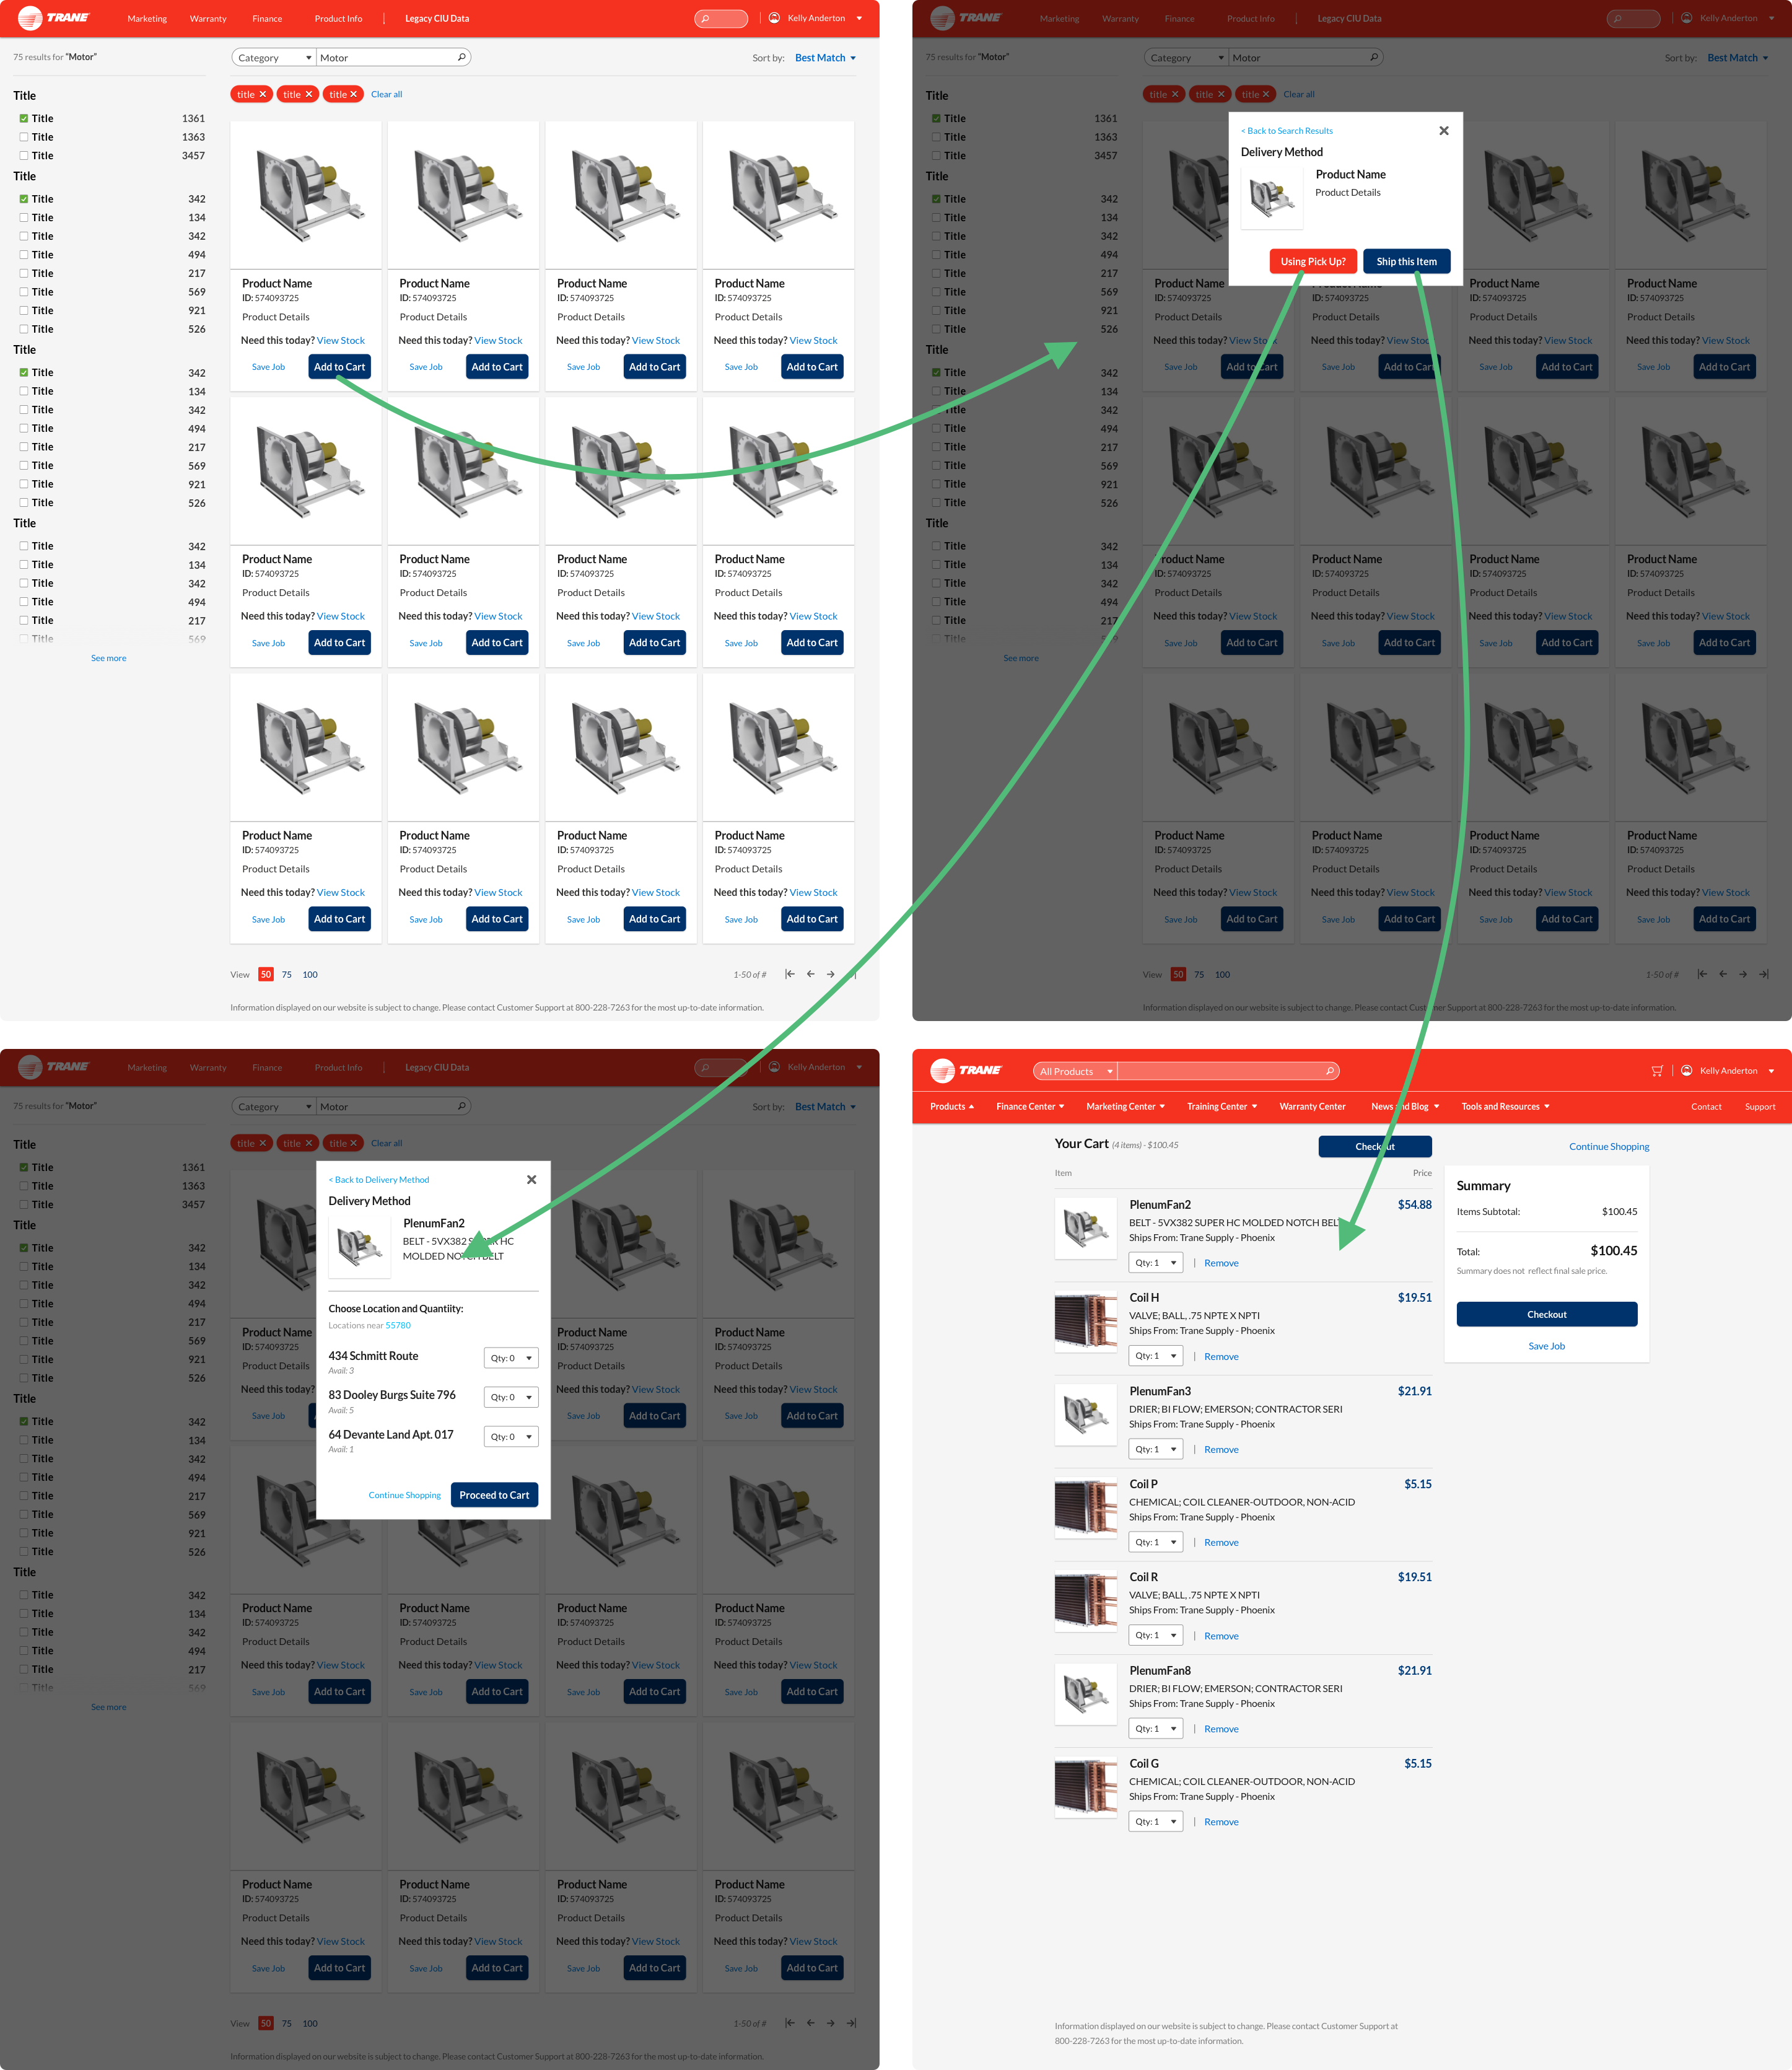Click the close X icon on delivery modal
The width and height of the screenshot is (1792, 2070).
[1443, 130]
